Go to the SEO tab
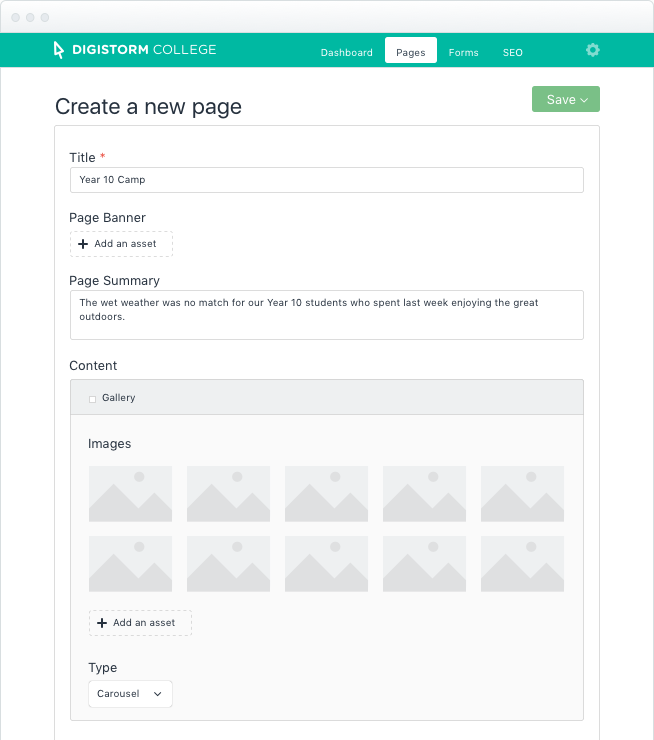 tap(512, 52)
